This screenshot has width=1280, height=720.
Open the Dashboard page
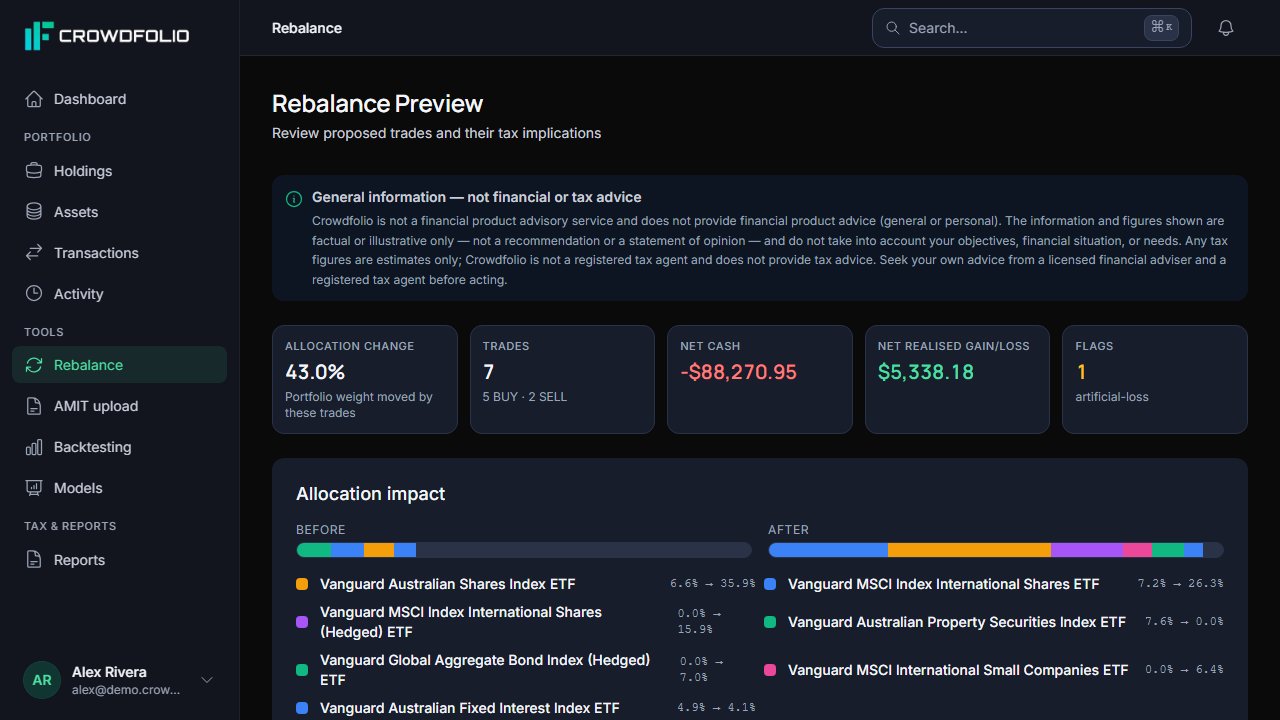coord(119,99)
